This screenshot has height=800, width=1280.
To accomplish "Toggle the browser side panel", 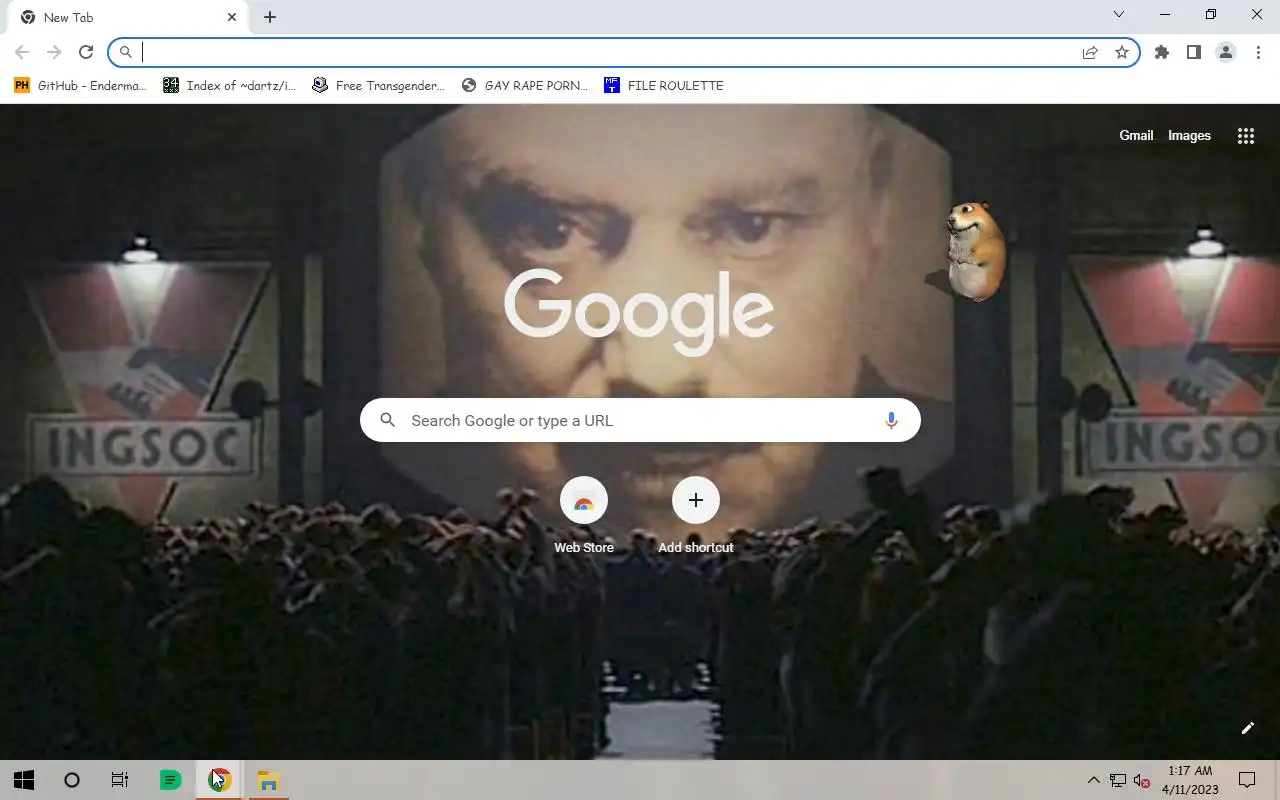I will point(1194,52).
